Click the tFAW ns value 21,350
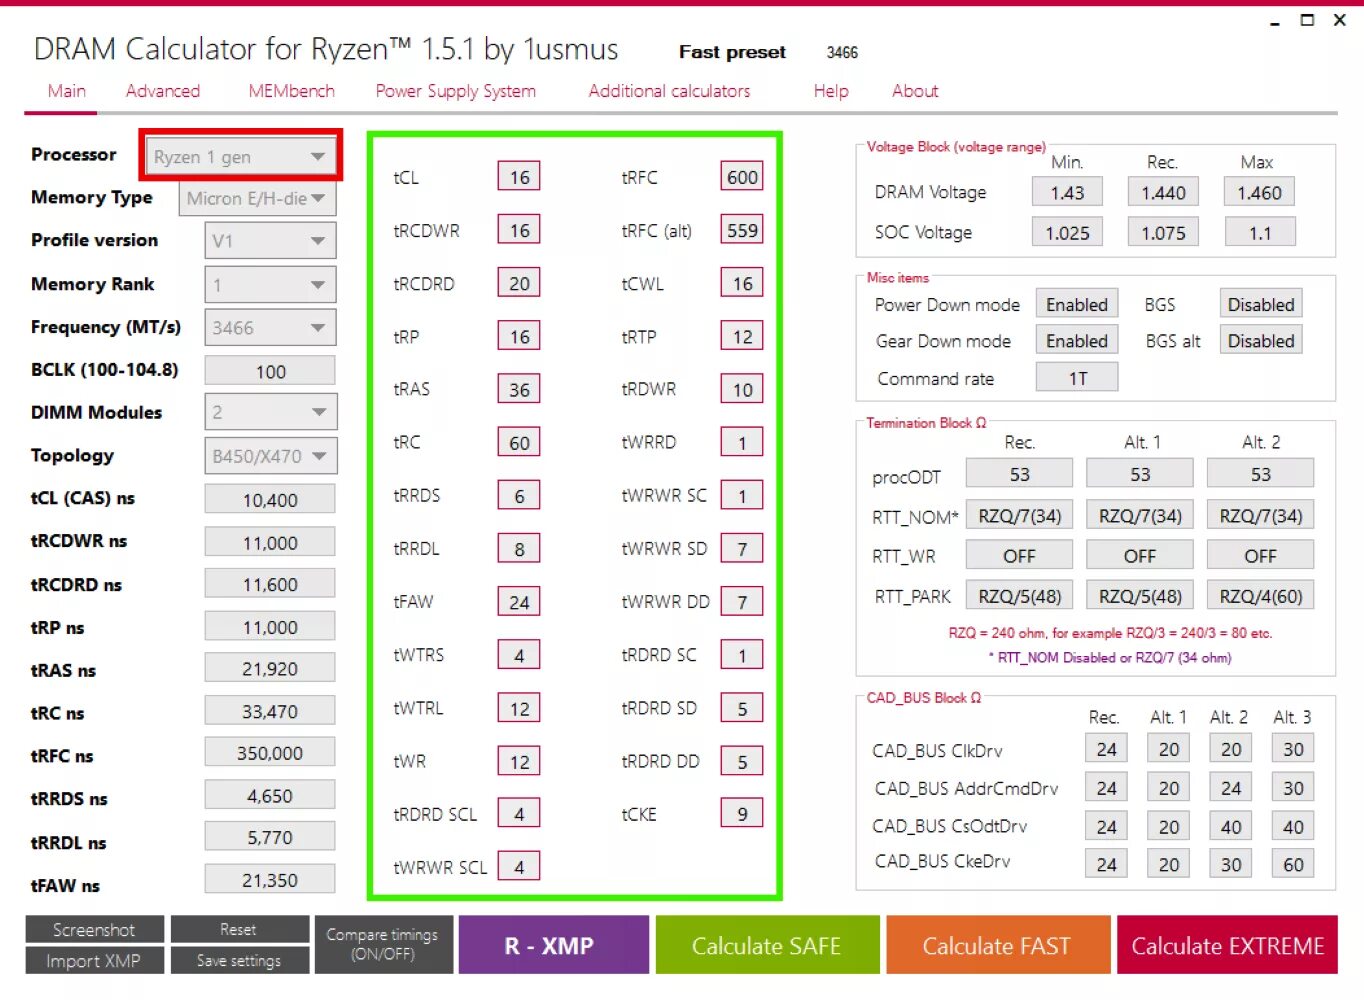Screen dimensions: 1364x1000 pos(270,880)
